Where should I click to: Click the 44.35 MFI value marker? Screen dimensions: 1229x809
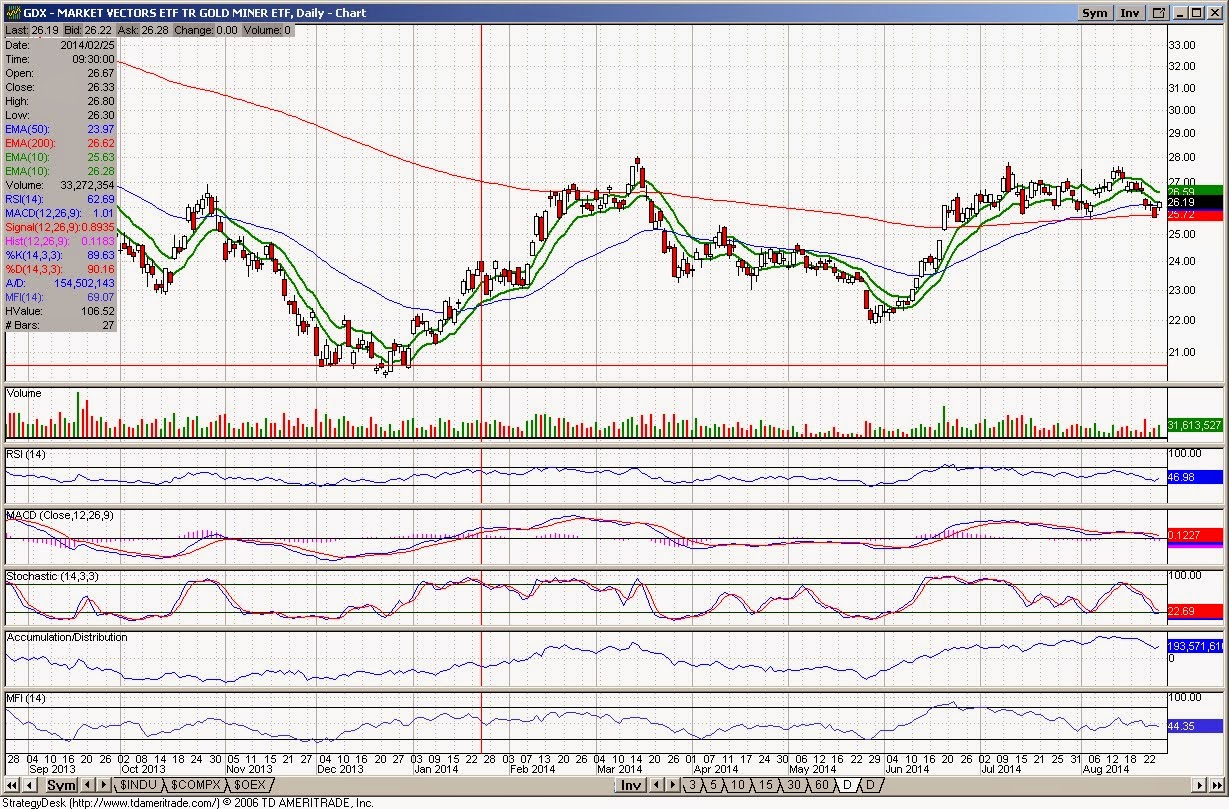pyautogui.click(x=1195, y=726)
